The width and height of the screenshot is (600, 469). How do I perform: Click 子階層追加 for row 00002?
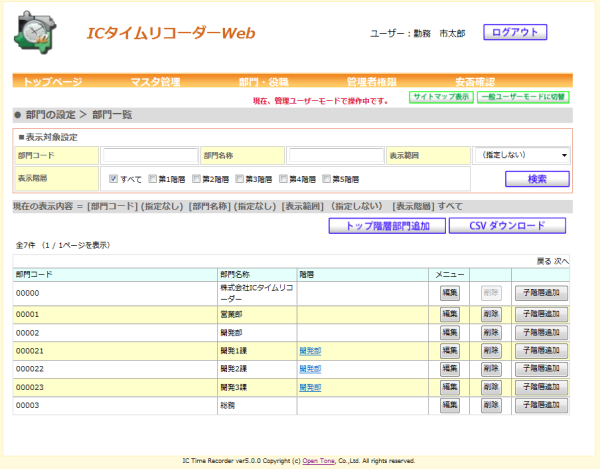click(x=541, y=332)
